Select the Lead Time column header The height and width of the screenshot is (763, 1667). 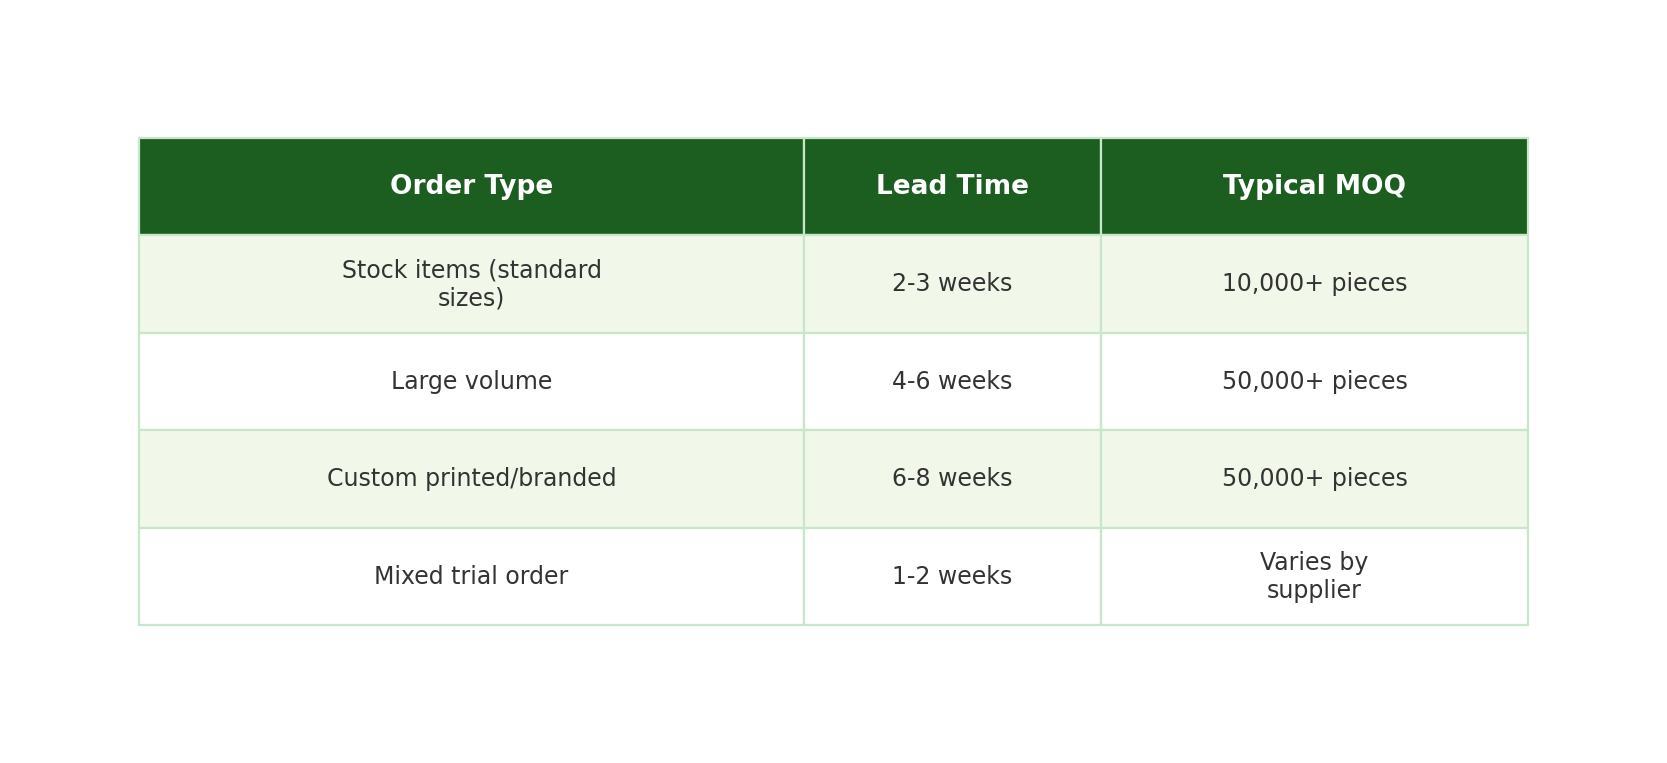click(x=952, y=186)
